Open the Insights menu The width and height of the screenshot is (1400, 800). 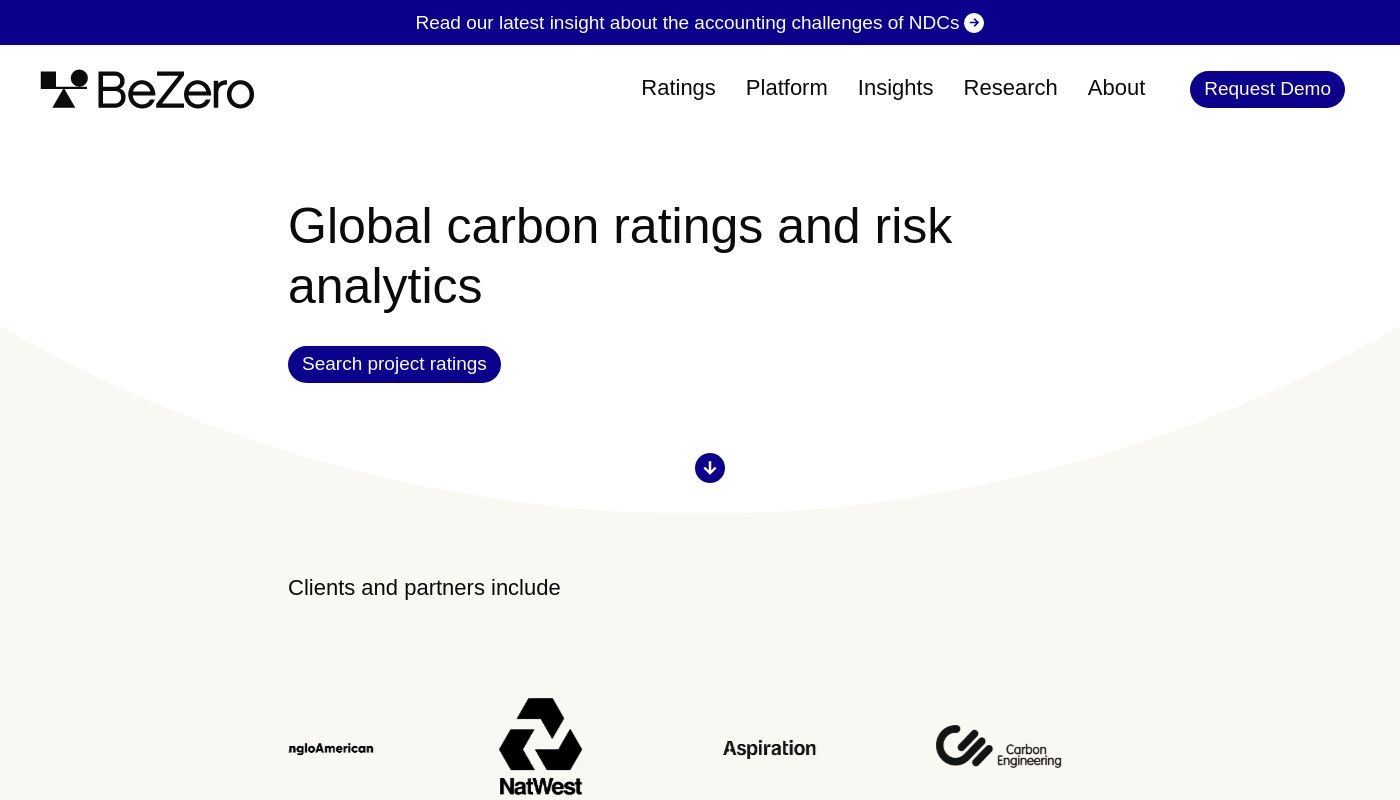pyautogui.click(x=895, y=88)
